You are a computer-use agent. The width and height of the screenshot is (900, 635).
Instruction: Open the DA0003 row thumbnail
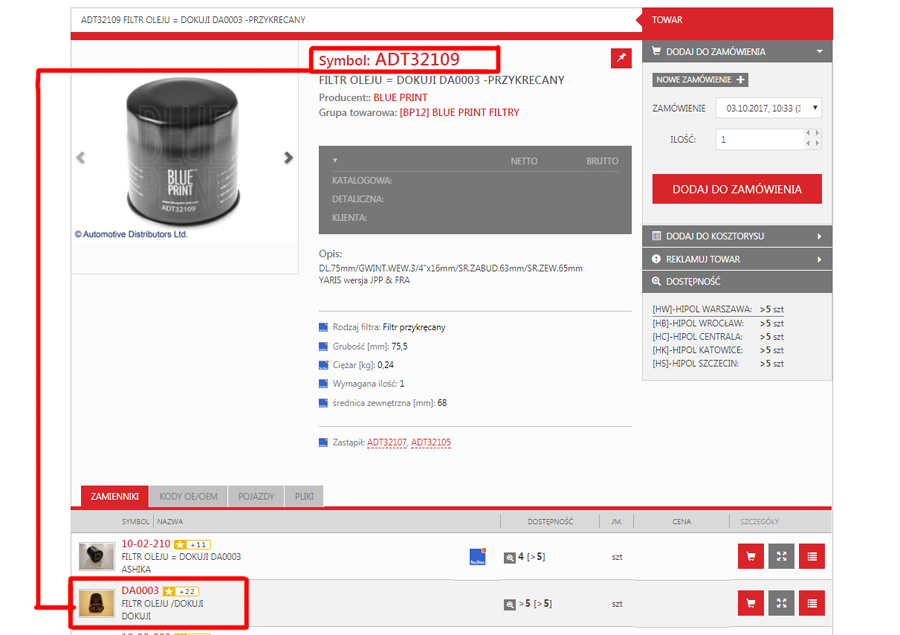point(96,603)
